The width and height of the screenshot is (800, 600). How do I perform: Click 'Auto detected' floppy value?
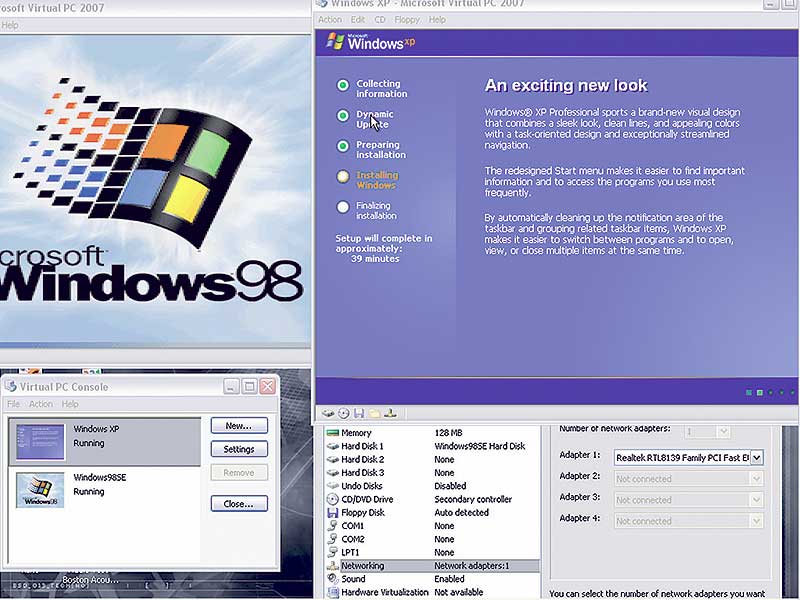point(462,512)
